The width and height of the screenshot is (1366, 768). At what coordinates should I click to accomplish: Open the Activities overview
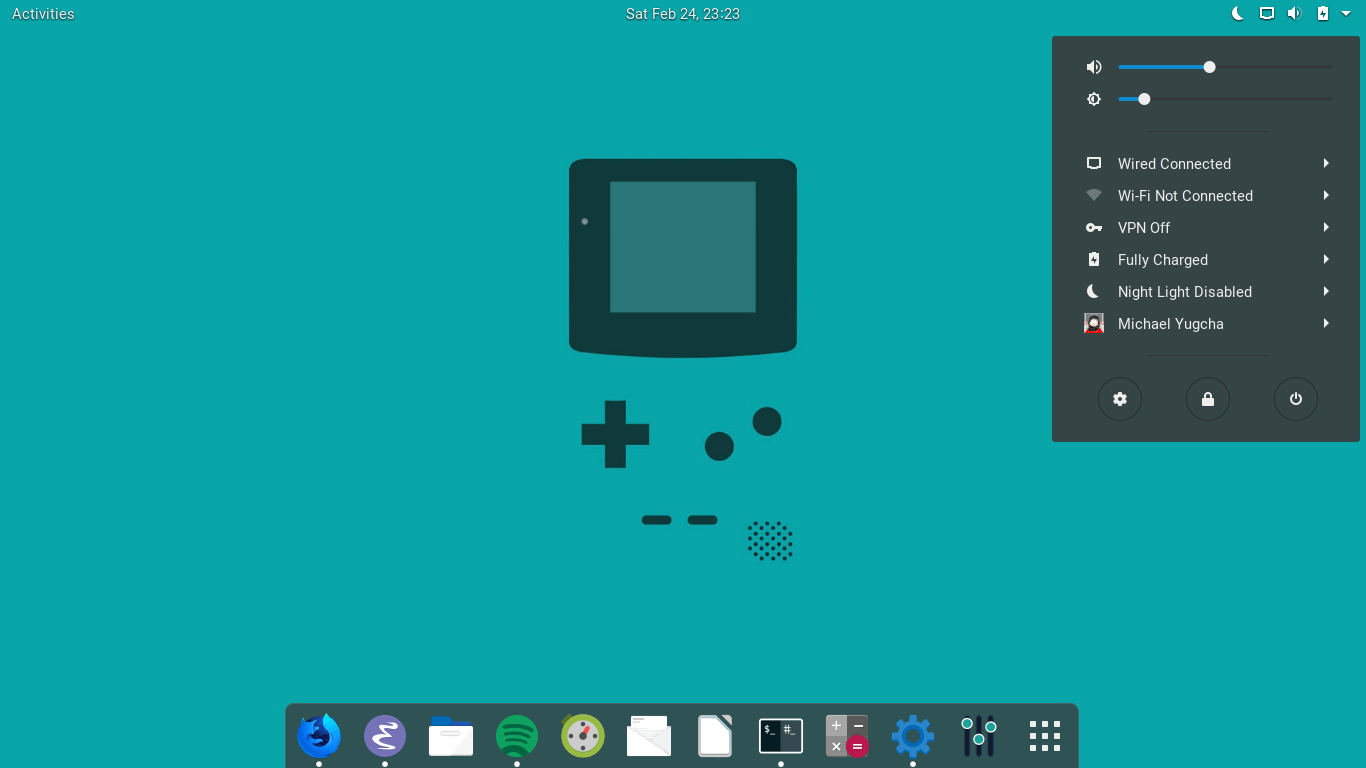point(43,13)
